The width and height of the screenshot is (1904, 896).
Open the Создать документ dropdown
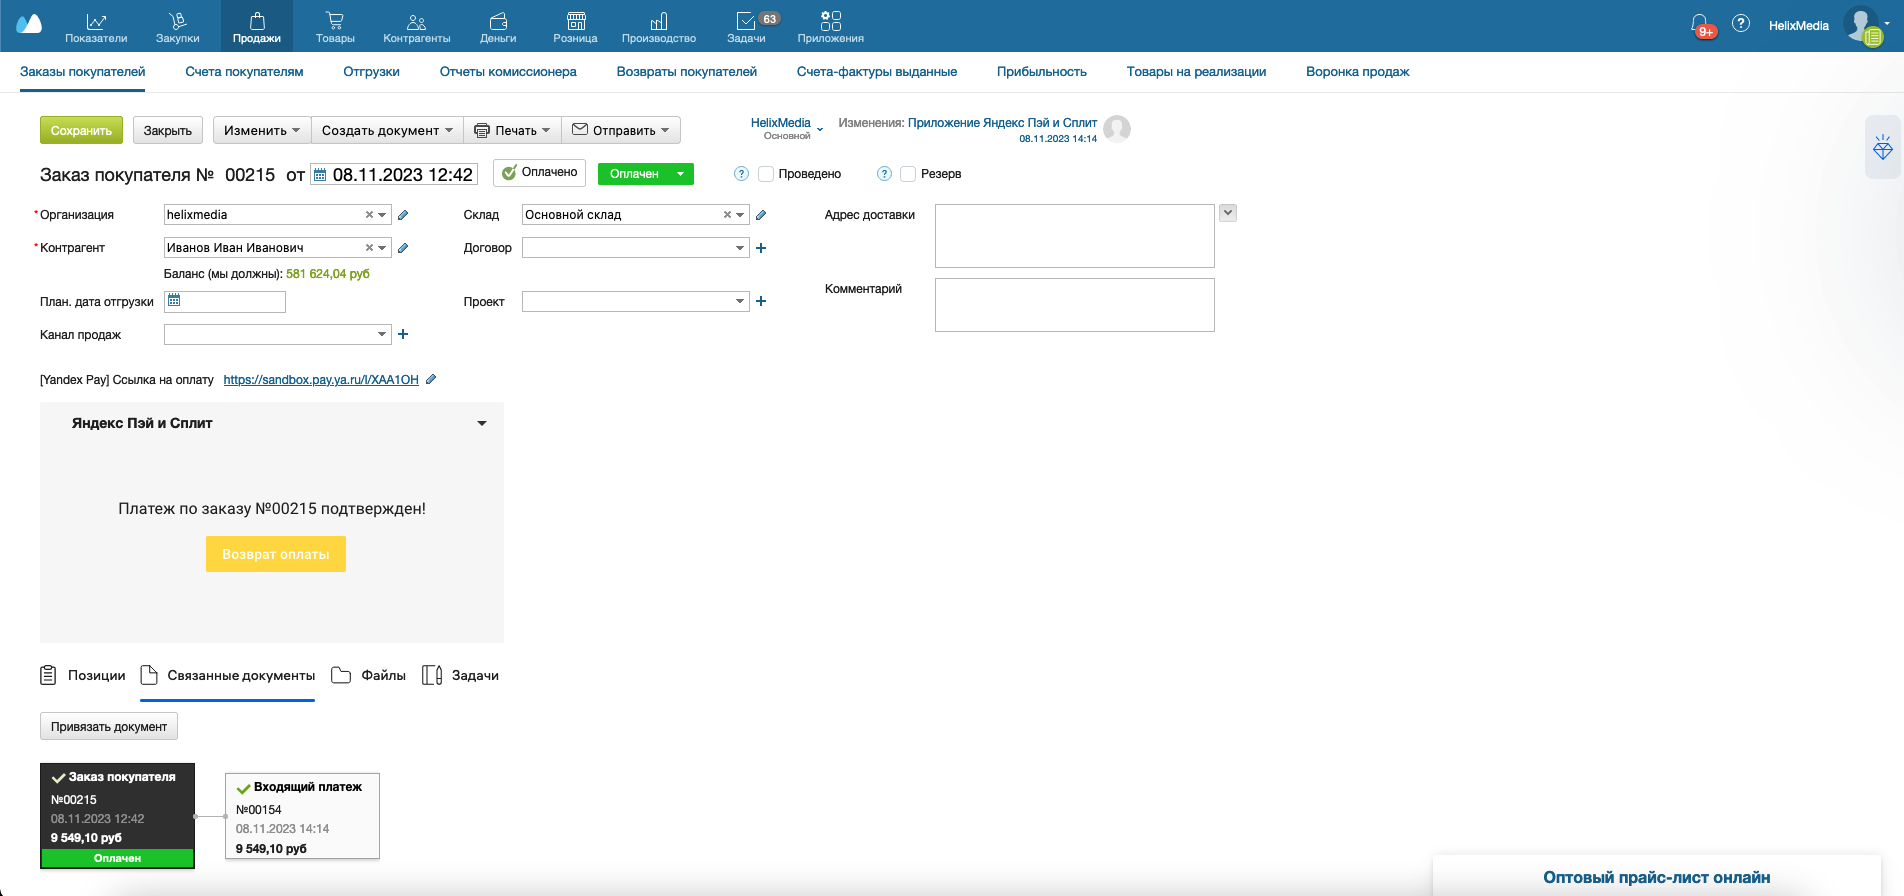(387, 130)
